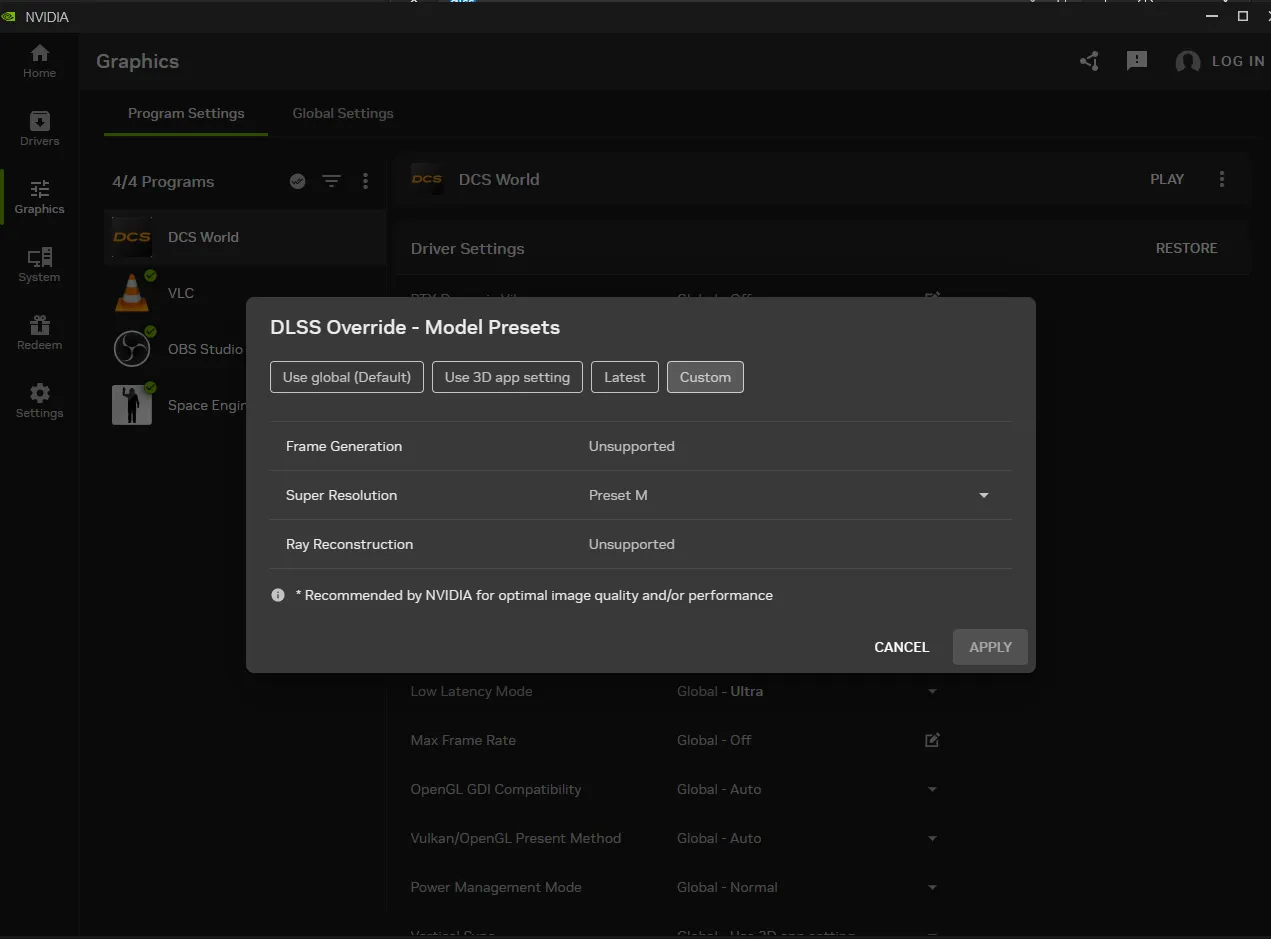Select the VLC cone icon

point(132,293)
